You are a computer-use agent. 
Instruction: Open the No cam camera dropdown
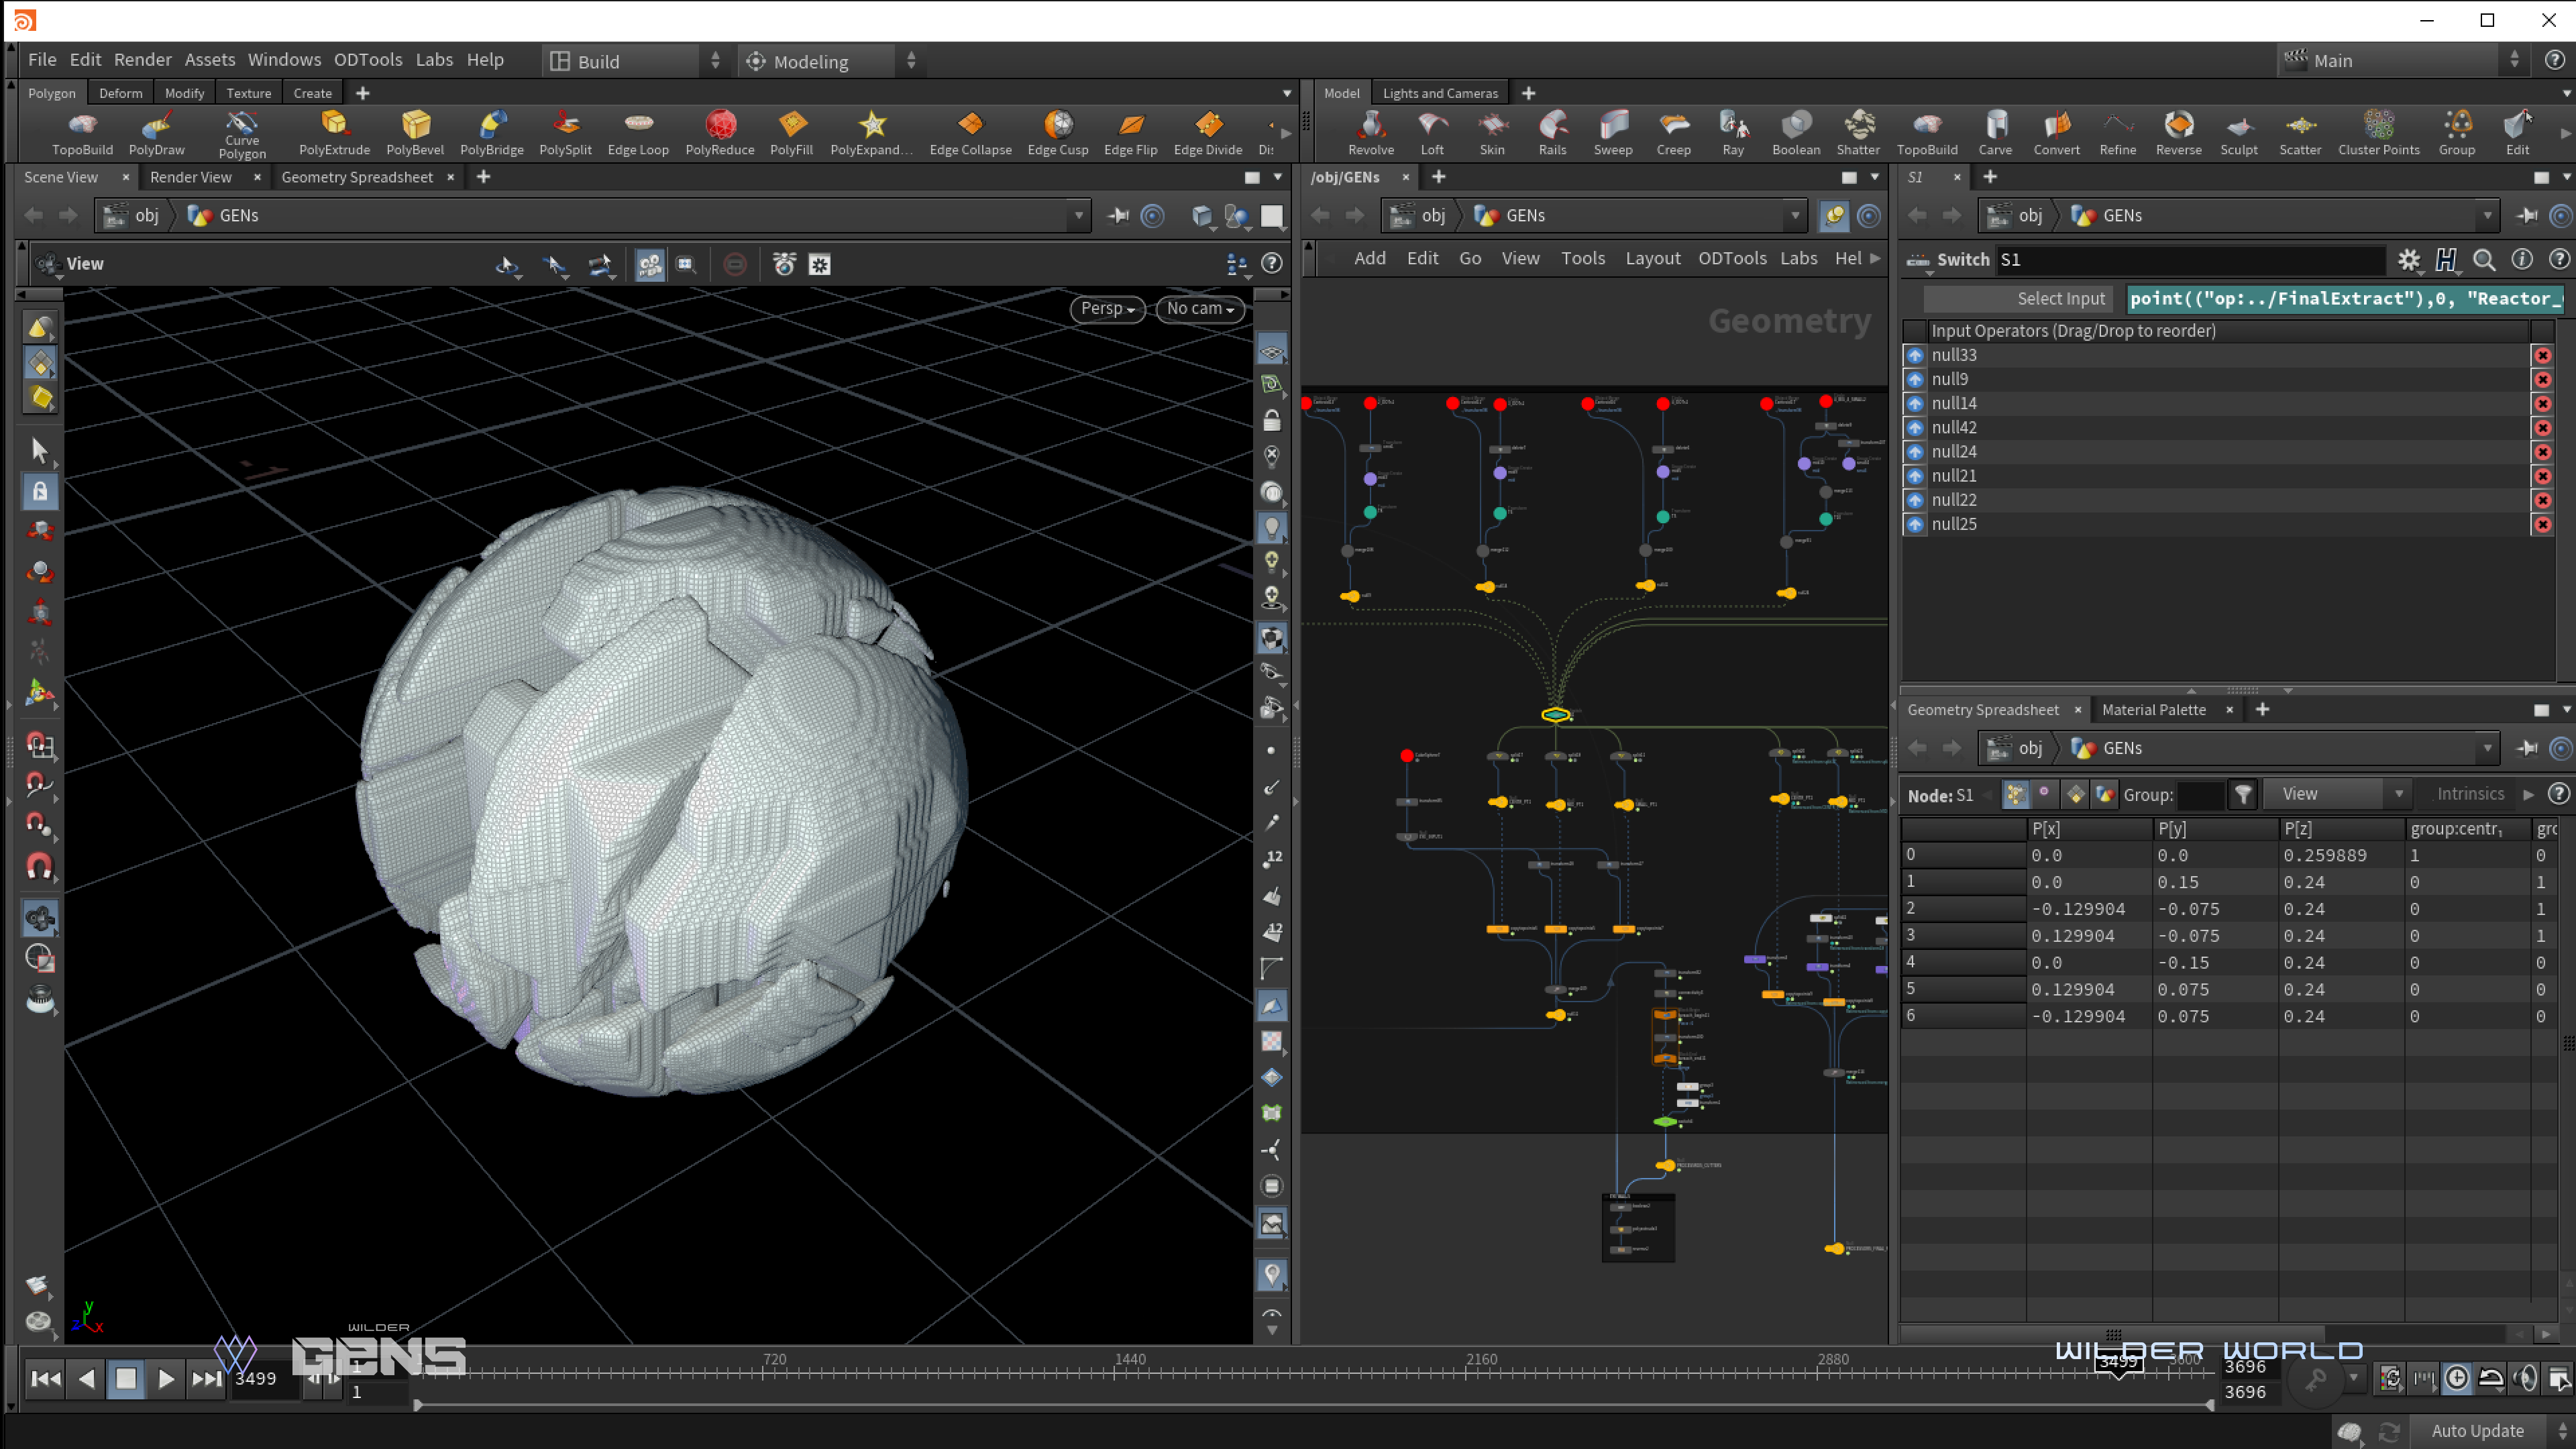pos(1200,309)
